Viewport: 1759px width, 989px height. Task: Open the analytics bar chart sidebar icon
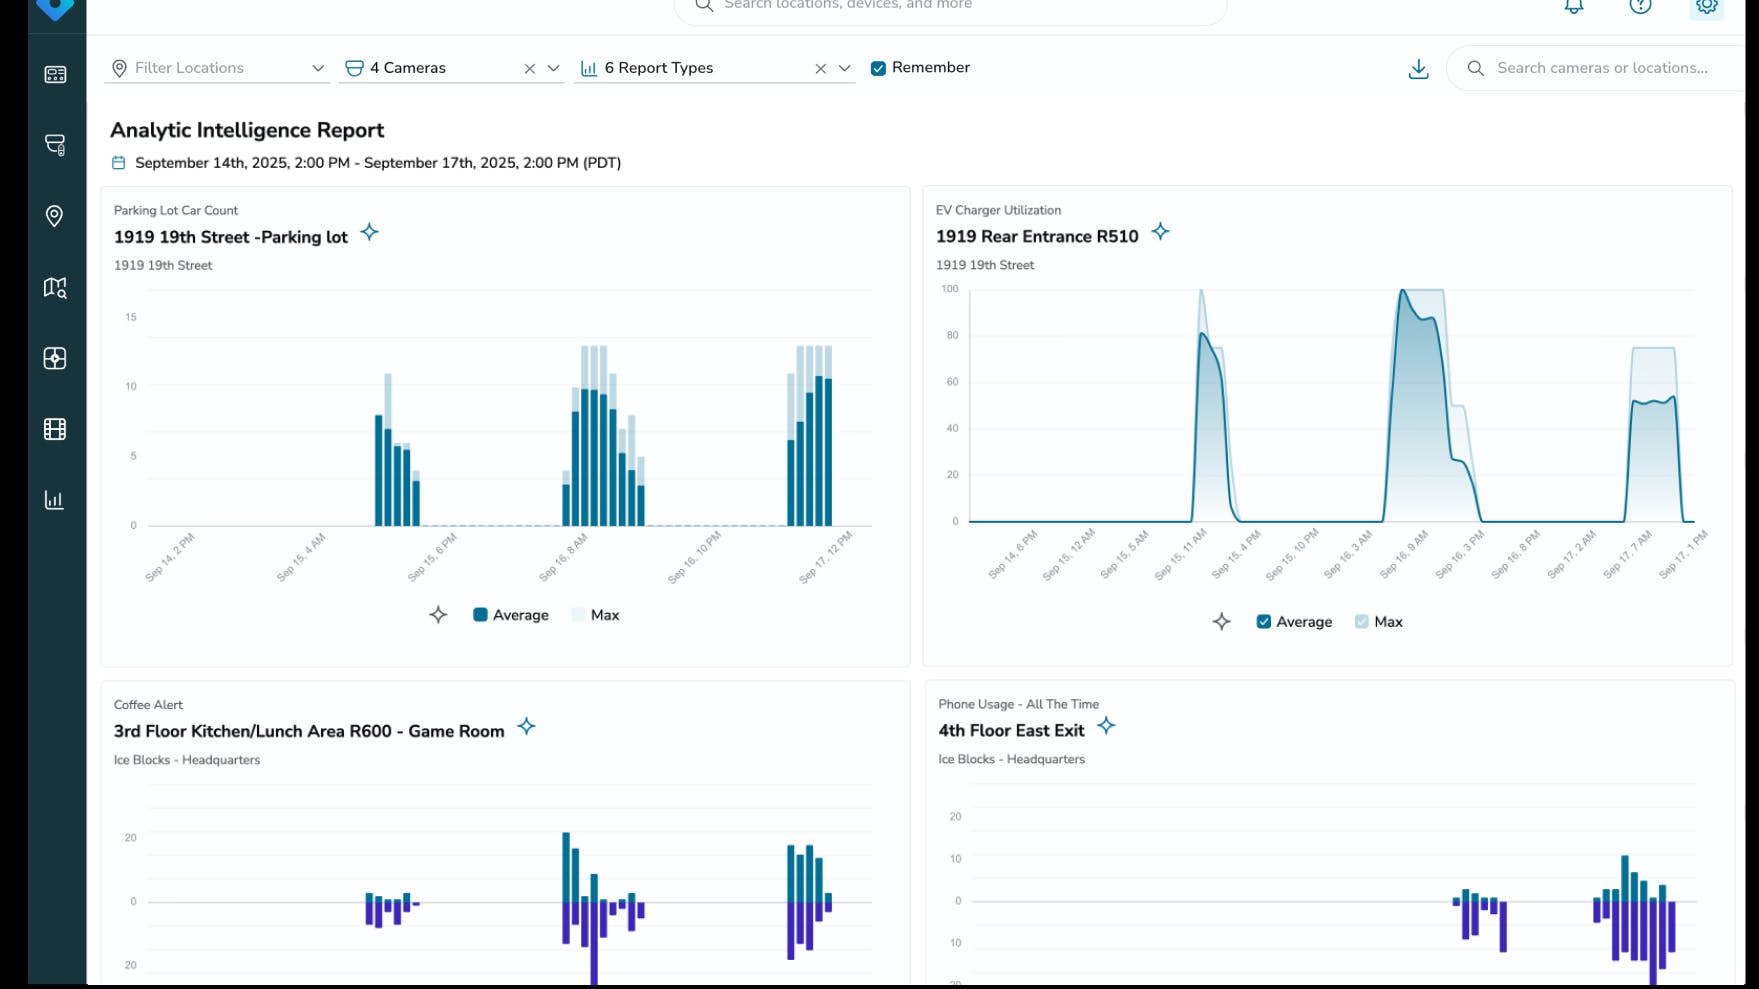click(x=55, y=500)
